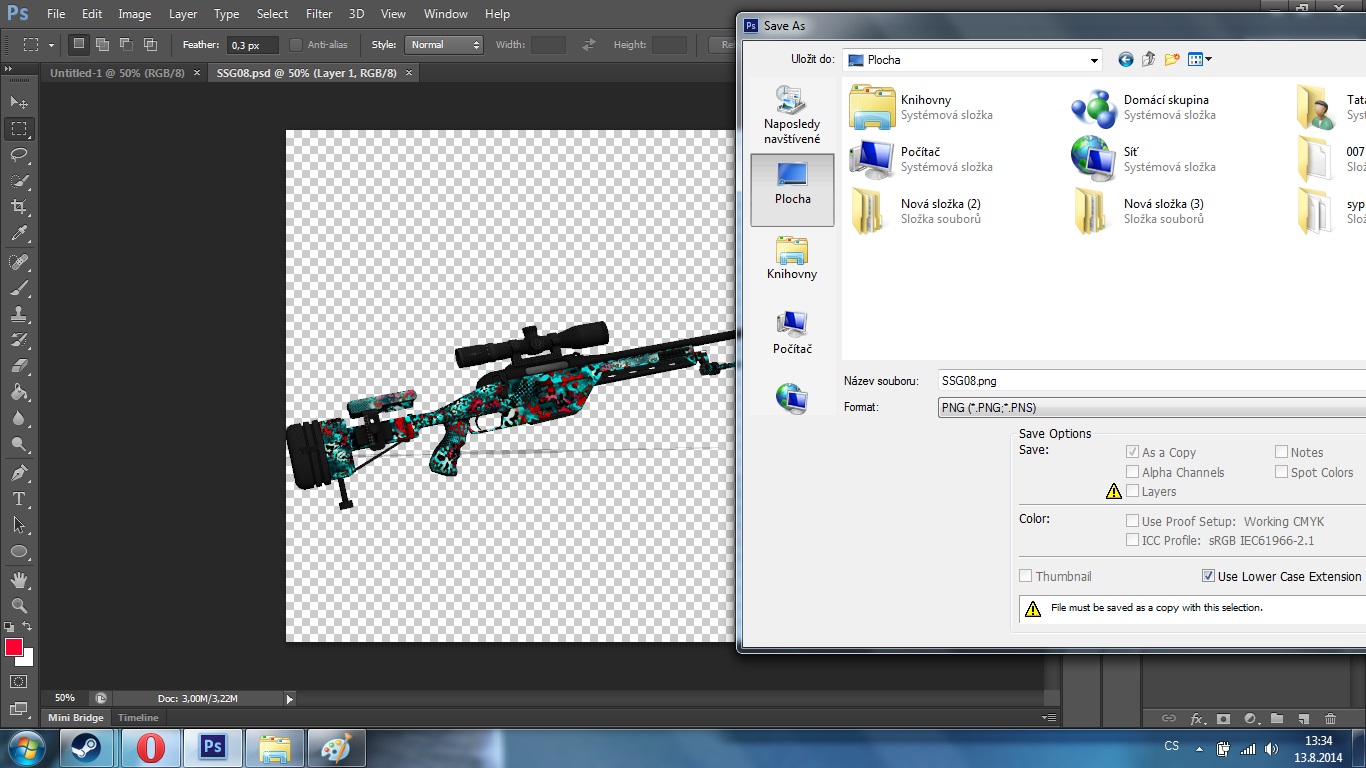Toggle the Thumbnail checkbox
This screenshot has width=1366, height=768.
(x=1025, y=576)
